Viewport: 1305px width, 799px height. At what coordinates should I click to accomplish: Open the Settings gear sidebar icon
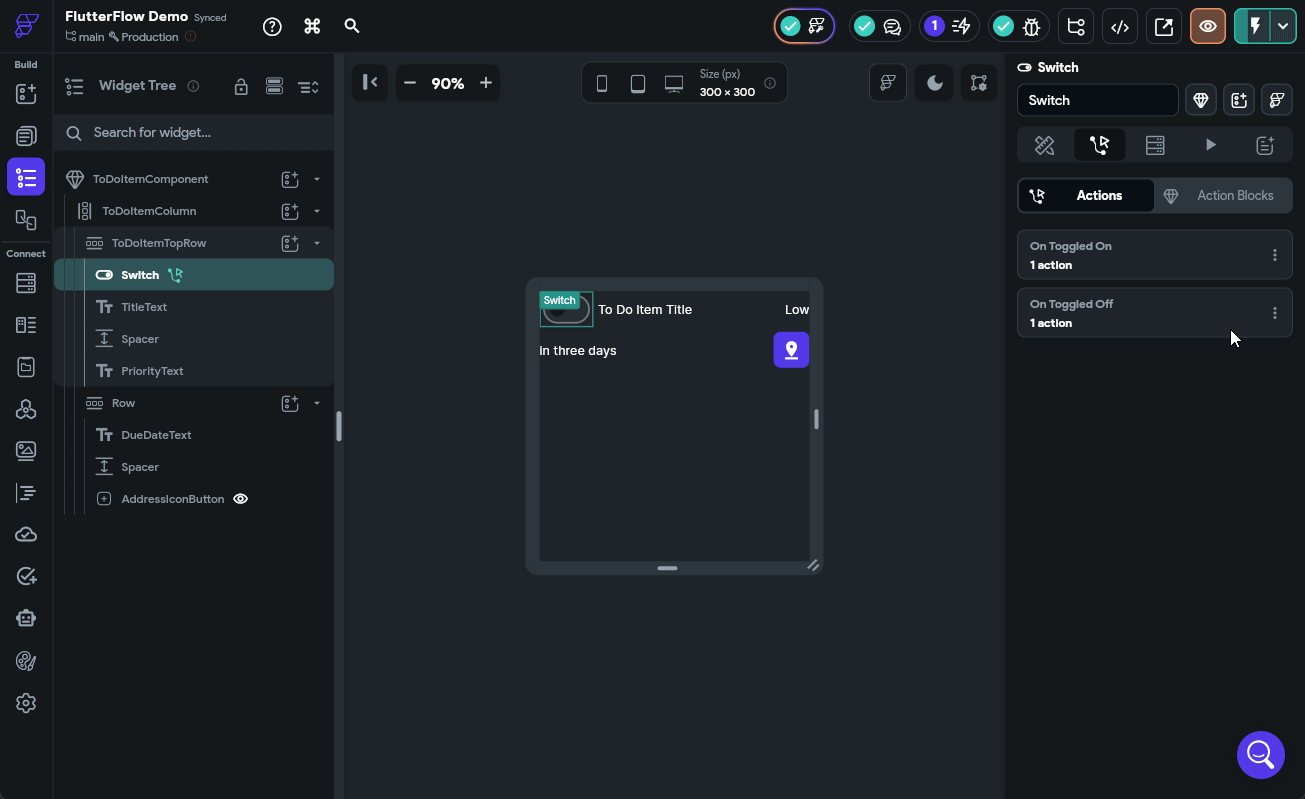(26, 703)
